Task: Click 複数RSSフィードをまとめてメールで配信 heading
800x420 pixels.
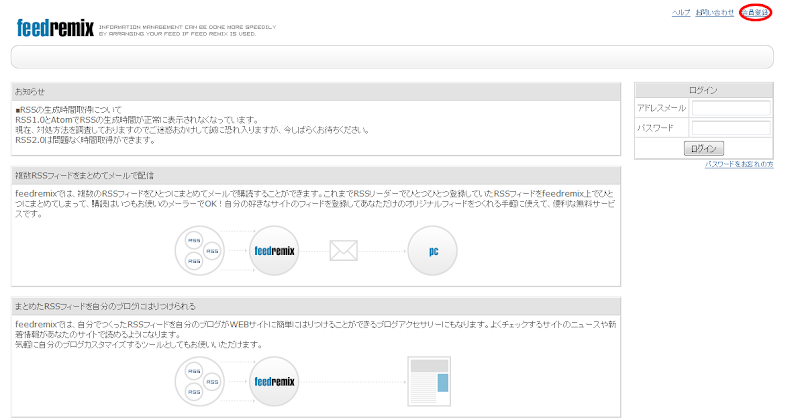Action: click(x=84, y=176)
